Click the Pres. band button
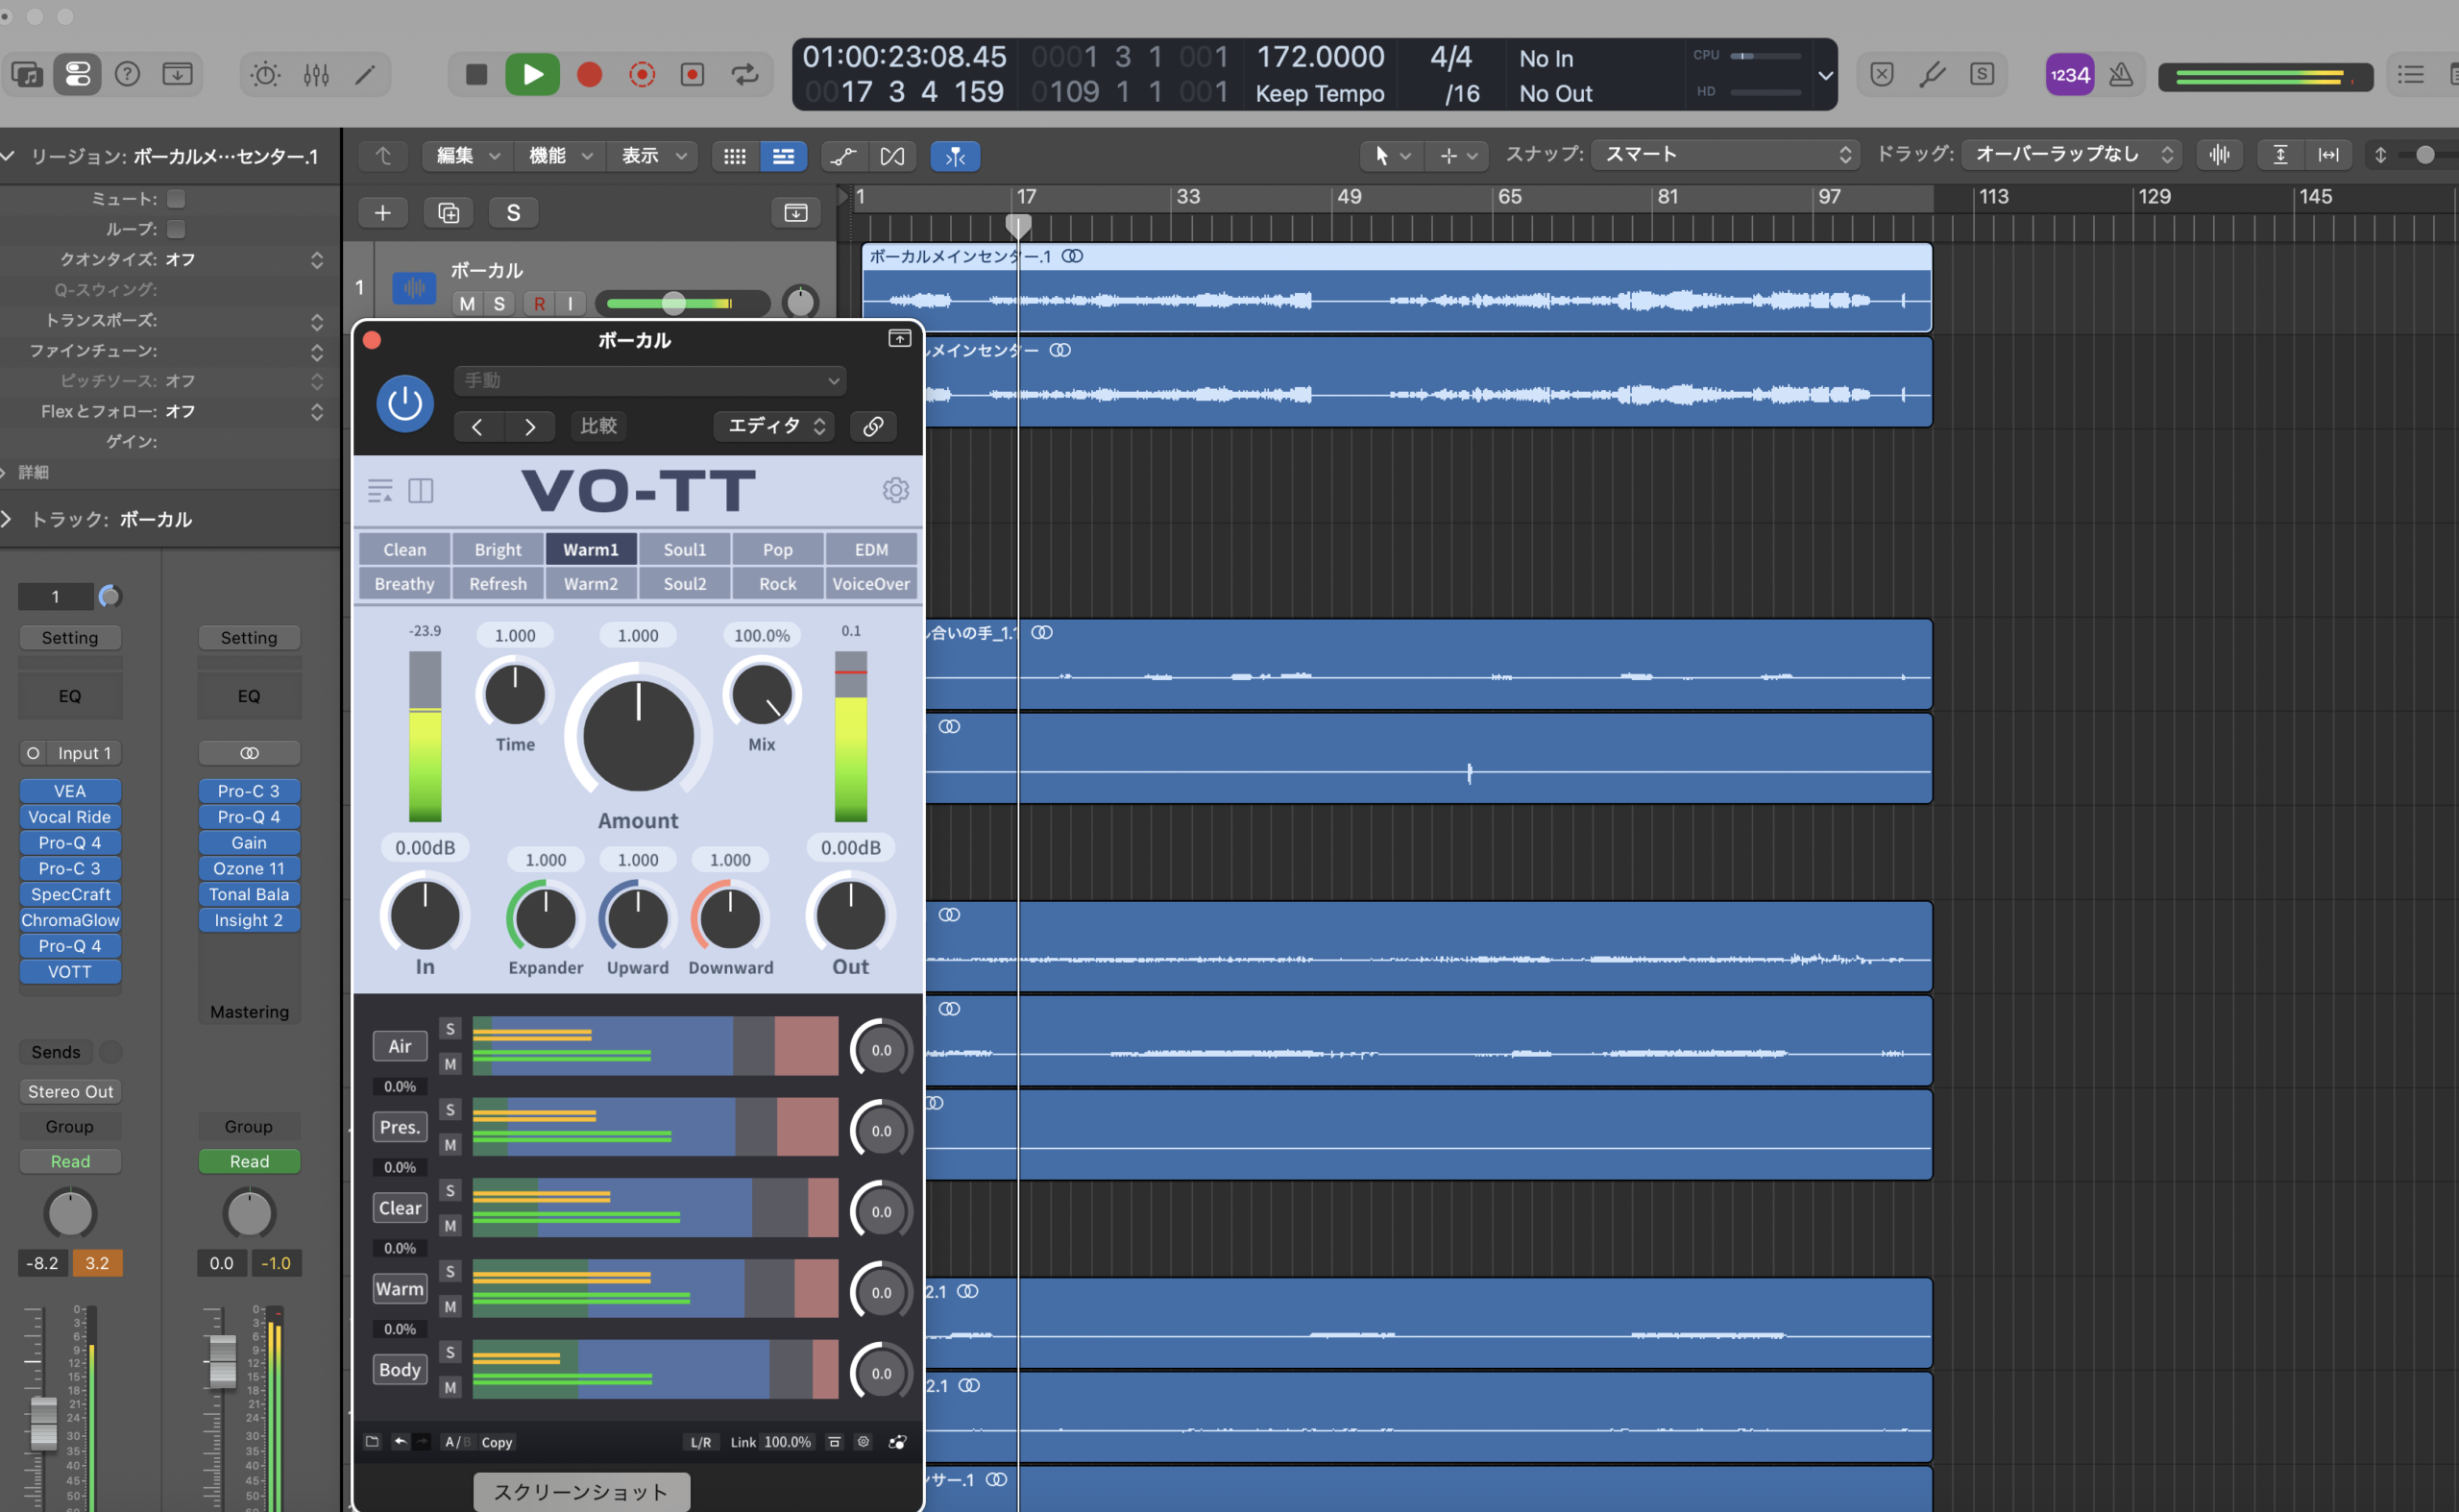This screenshot has width=2459, height=1512. [x=400, y=1127]
